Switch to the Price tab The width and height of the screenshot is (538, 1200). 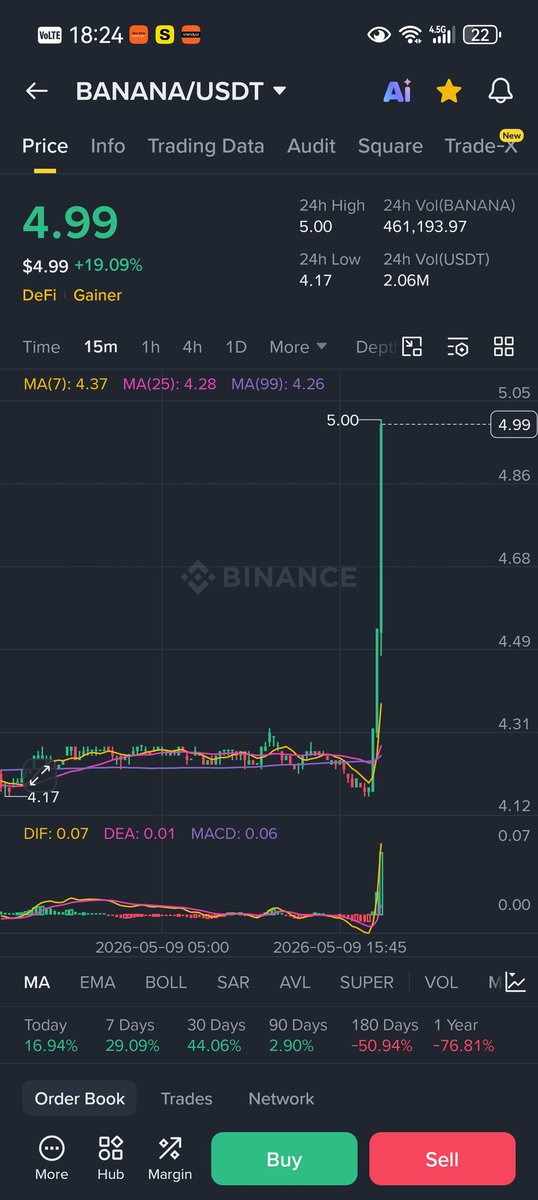tap(45, 146)
